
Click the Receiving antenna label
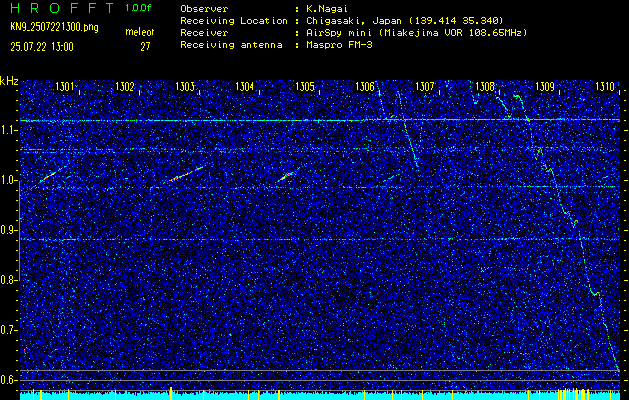tap(231, 45)
